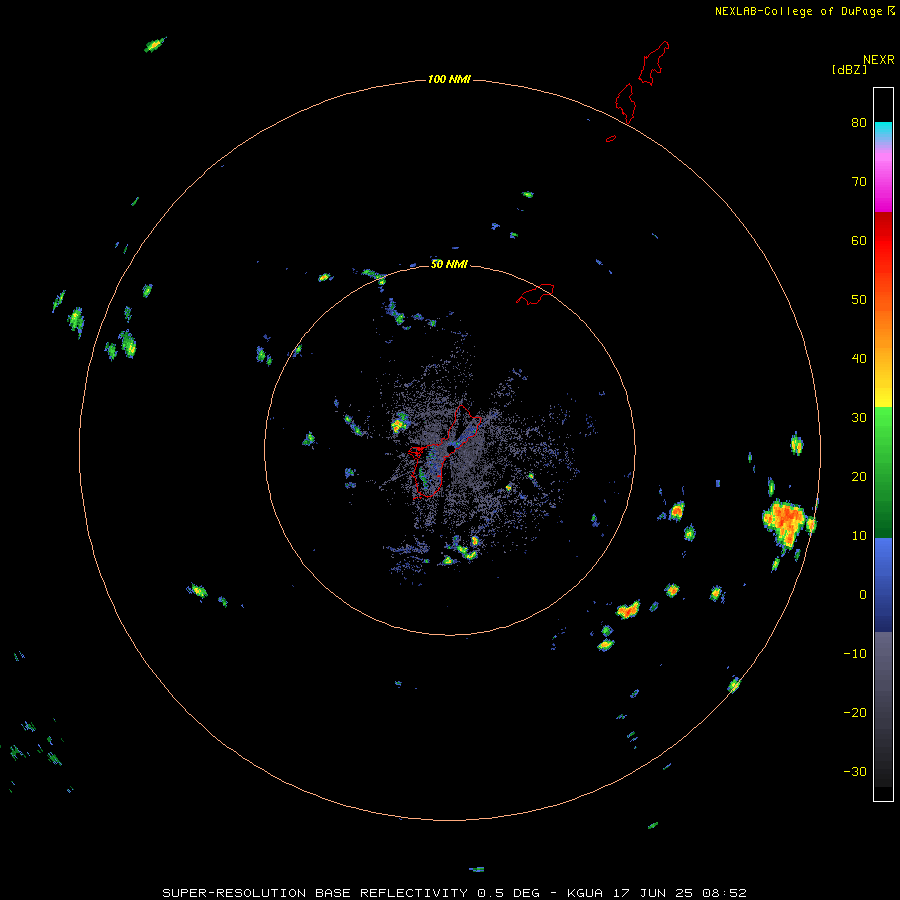
Task: Click the -30 value on the color scale
Action: (855, 772)
